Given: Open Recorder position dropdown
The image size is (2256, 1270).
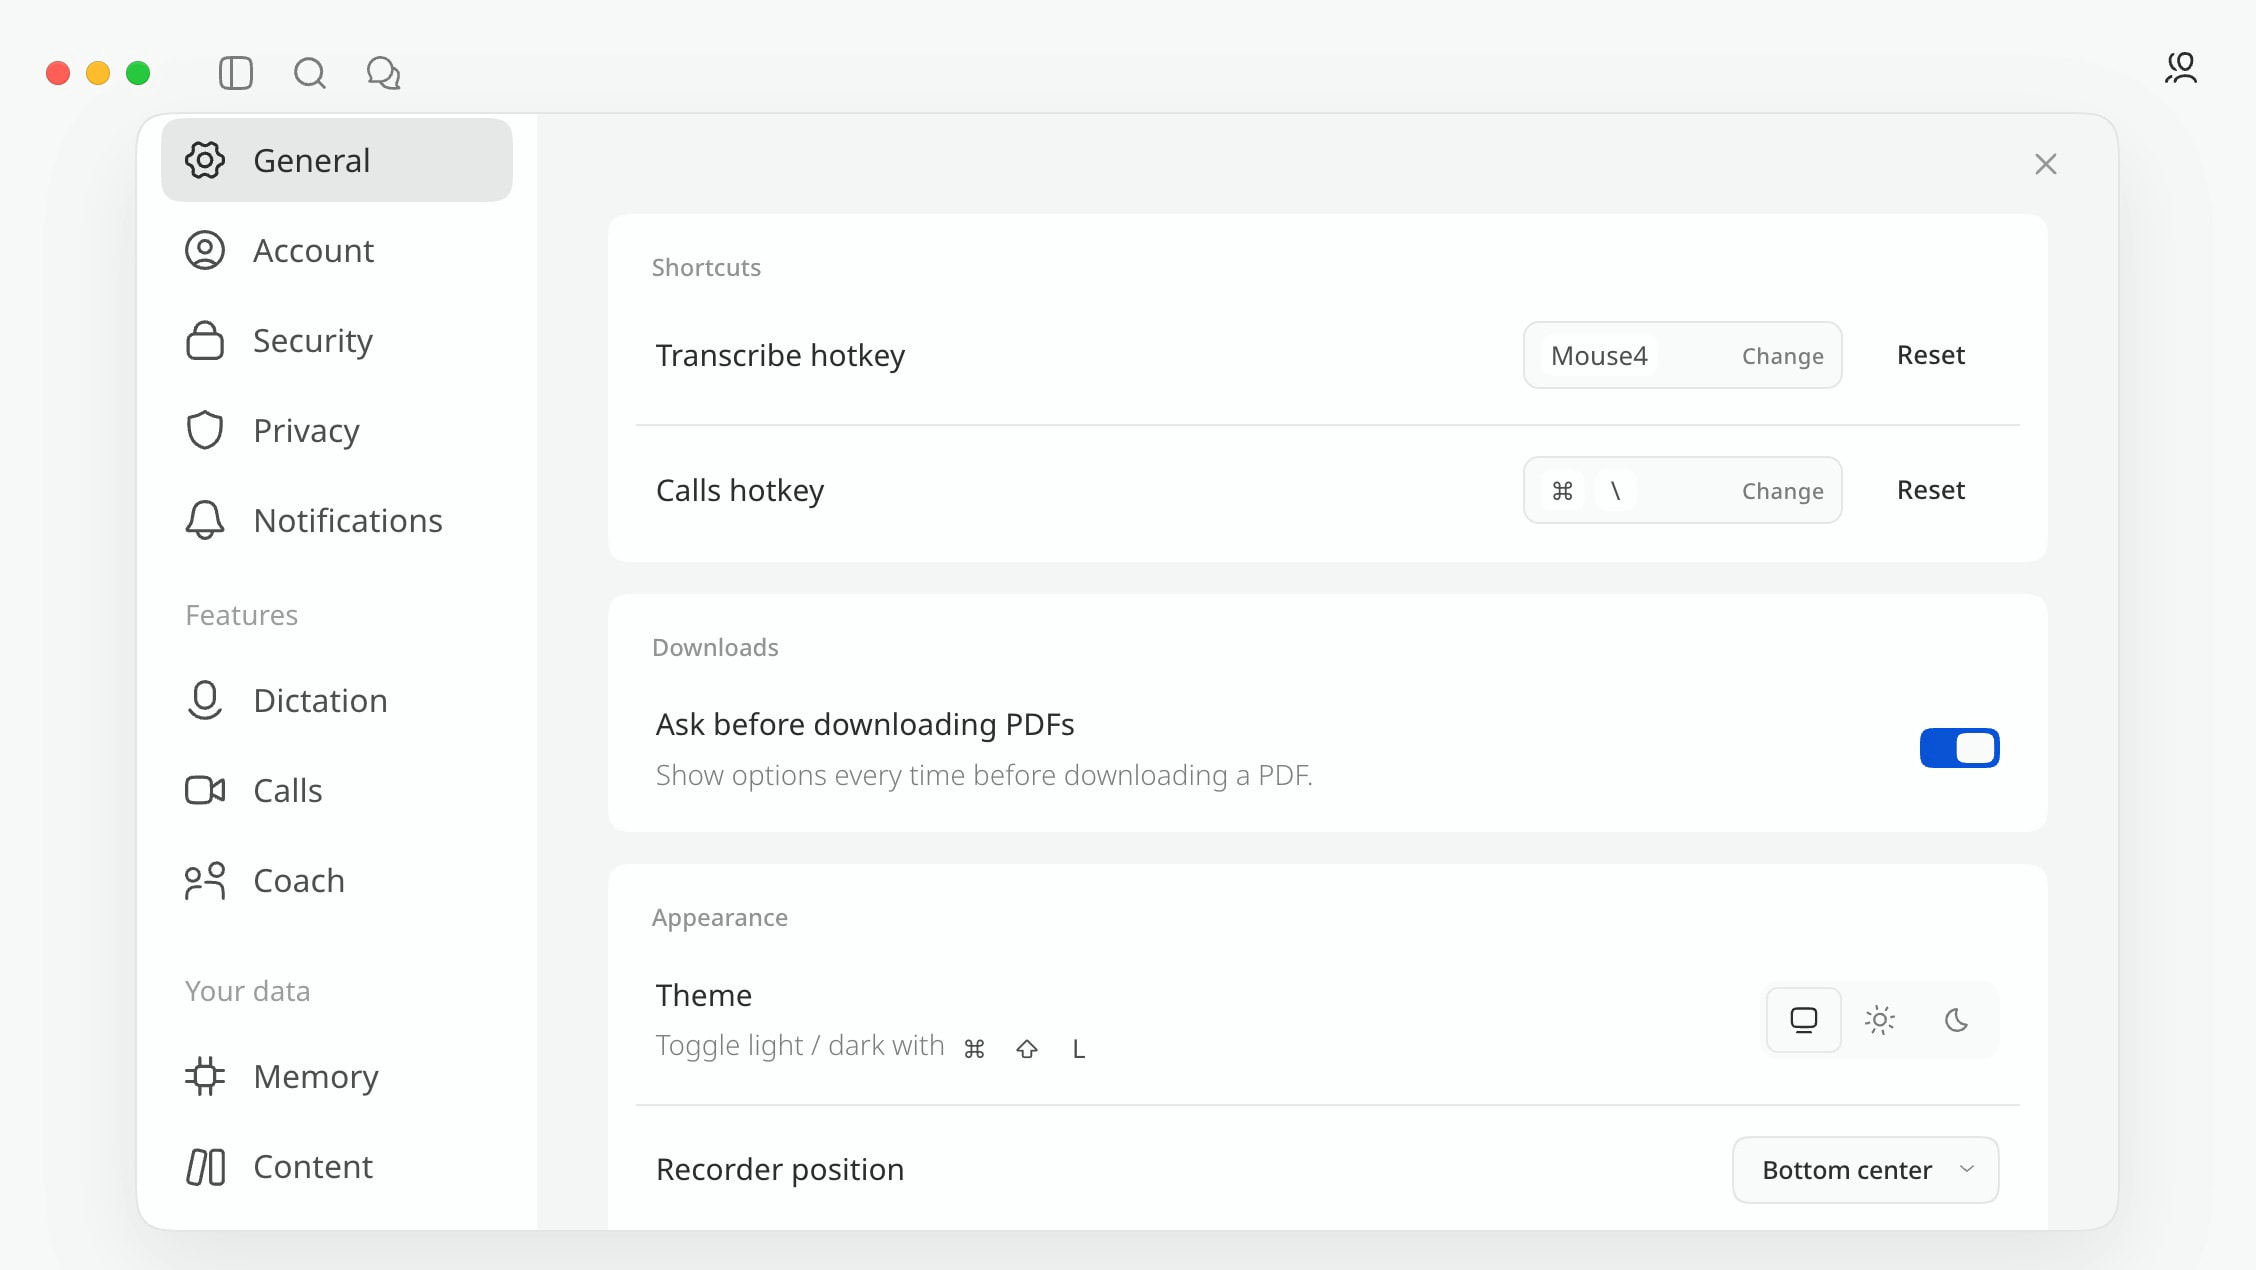Looking at the screenshot, I should point(1865,1170).
